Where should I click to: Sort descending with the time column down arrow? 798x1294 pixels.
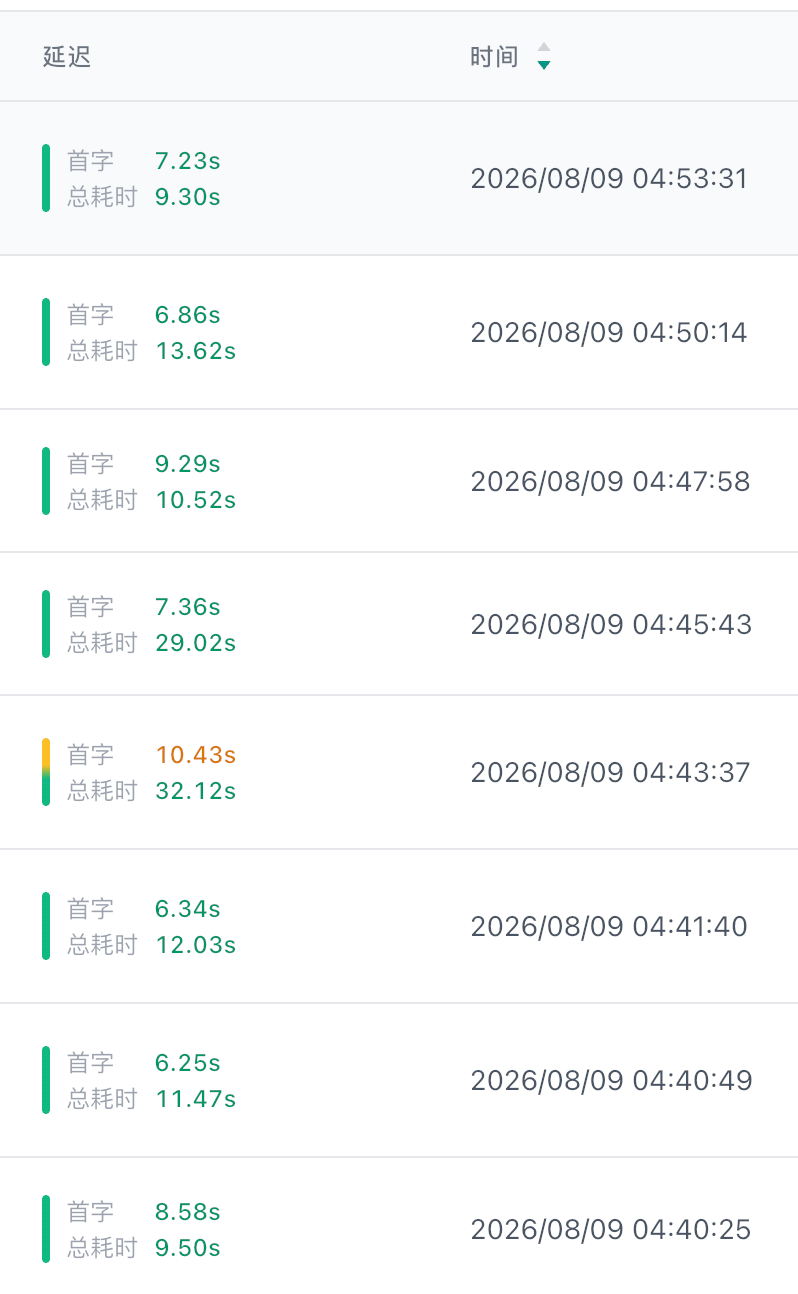pyautogui.click(x=543, y=65)
